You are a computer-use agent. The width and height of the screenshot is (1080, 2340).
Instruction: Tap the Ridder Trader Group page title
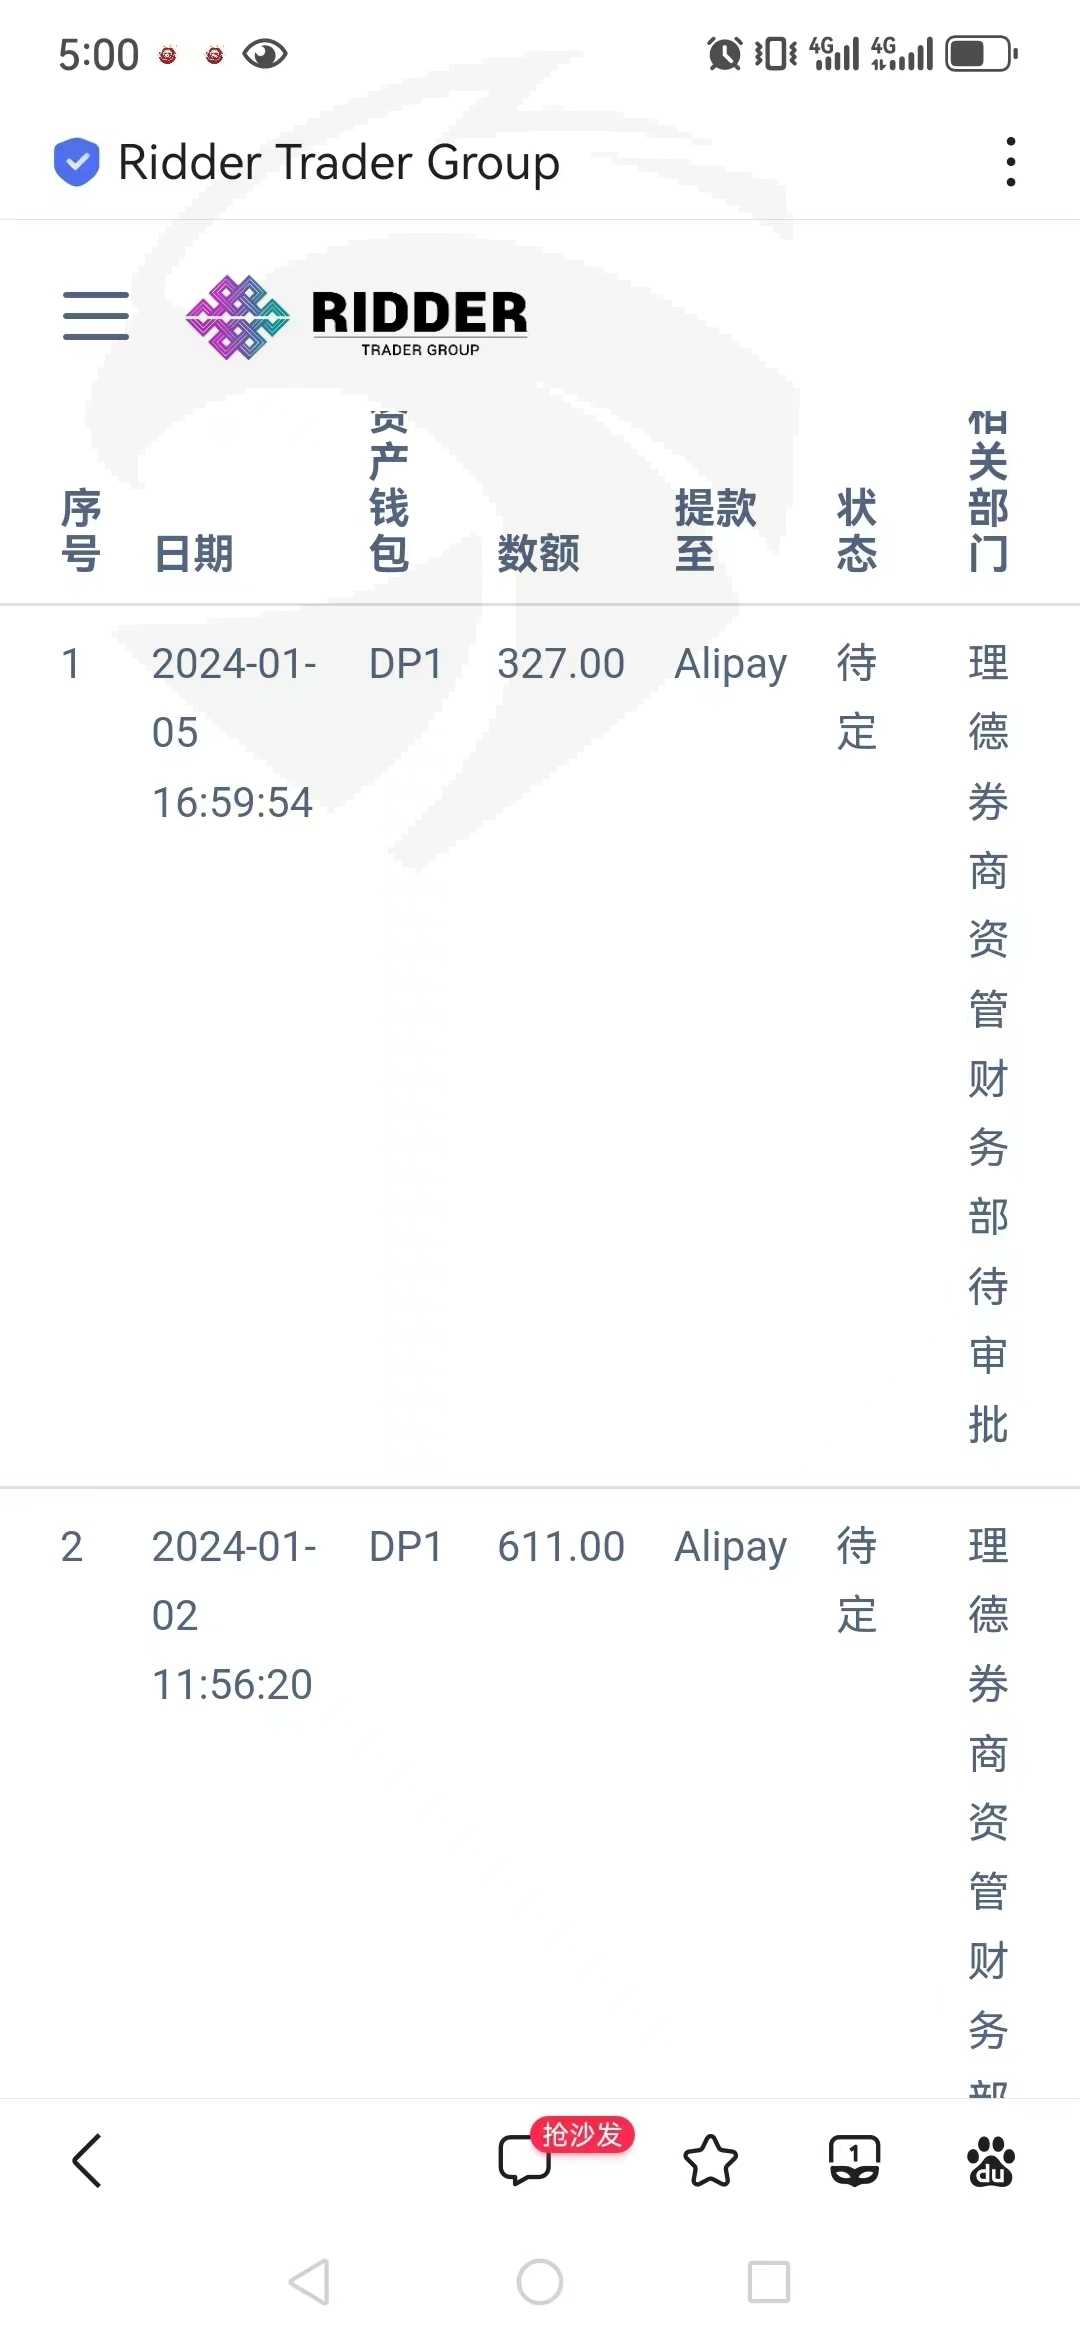(339, 162)
